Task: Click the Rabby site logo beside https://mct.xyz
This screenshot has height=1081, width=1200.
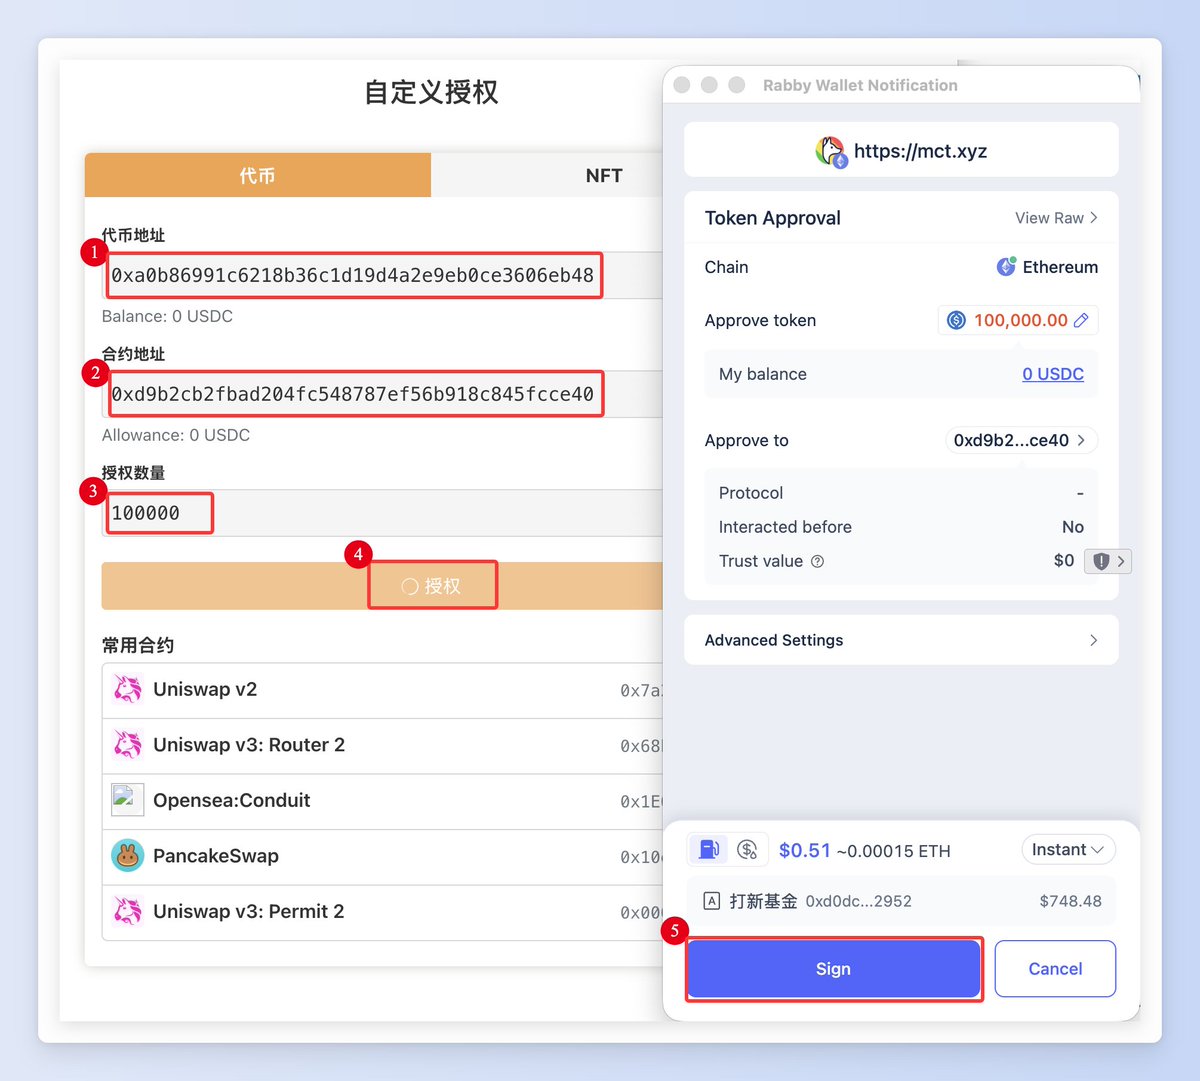Action: 831,151
